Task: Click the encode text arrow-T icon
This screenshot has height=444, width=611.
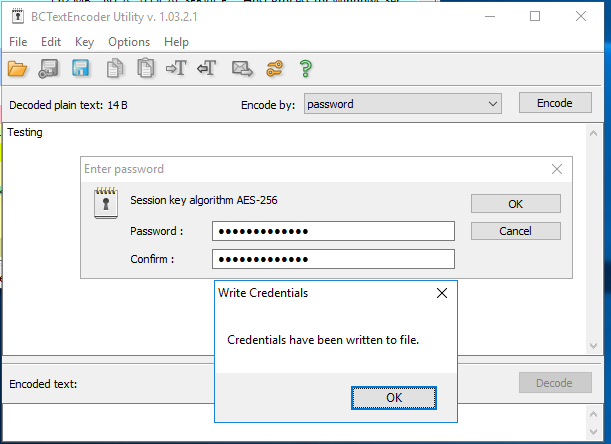Action: pyautogui.click(x=176, y=68)
